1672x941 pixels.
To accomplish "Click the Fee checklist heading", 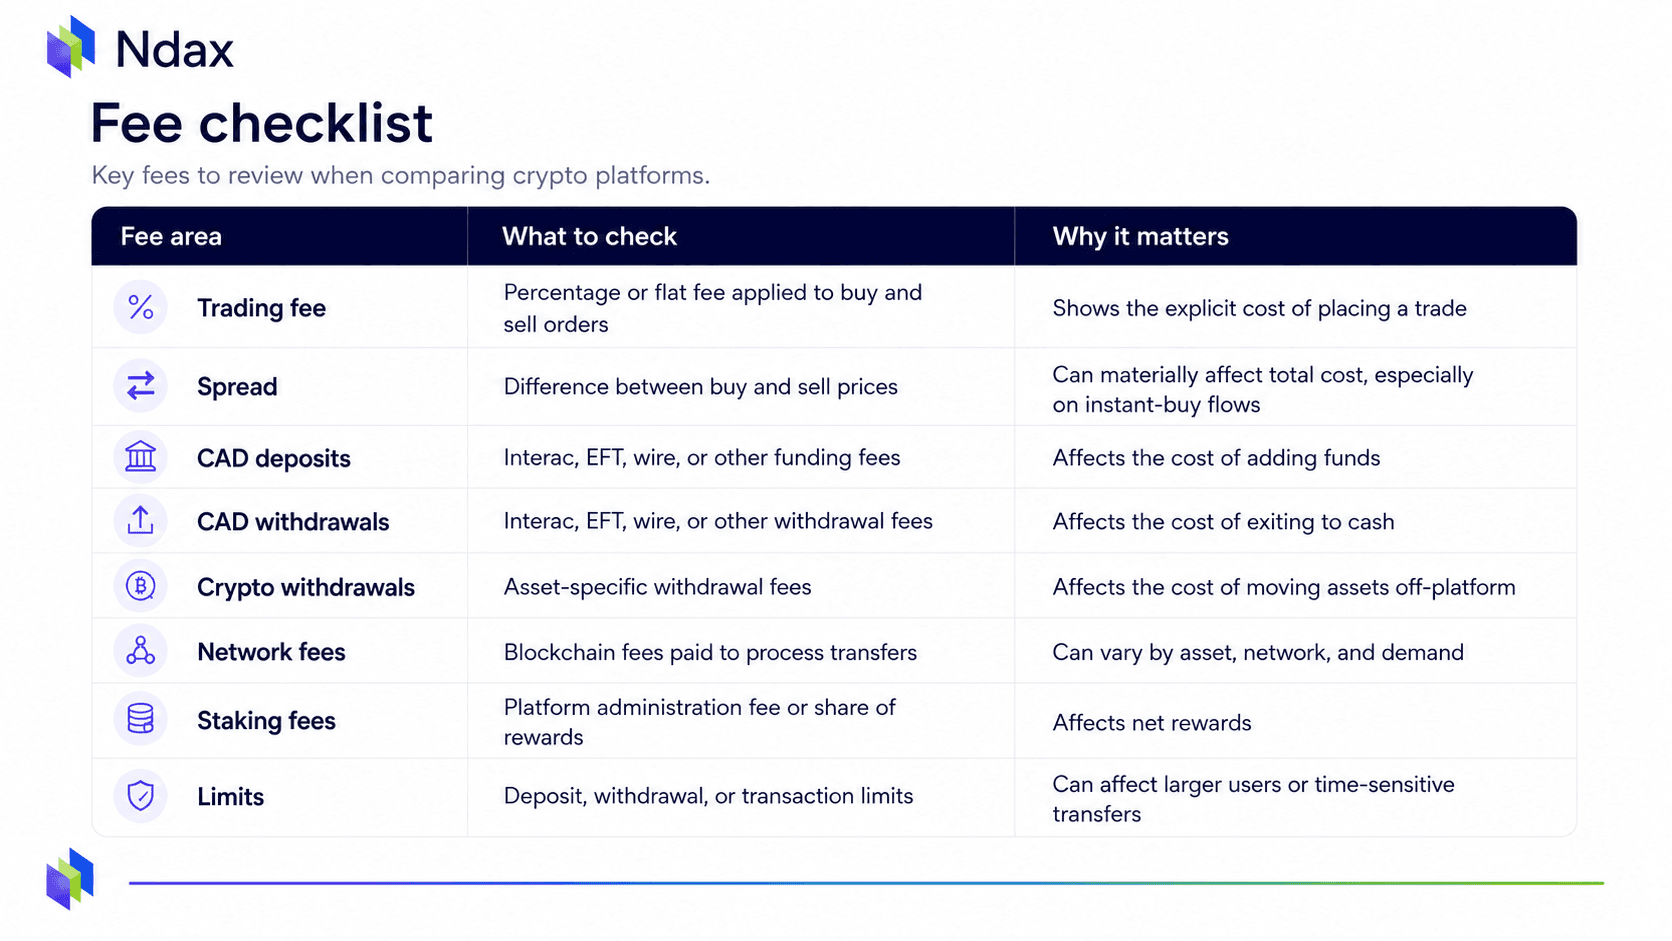I will tap(262, 124).
